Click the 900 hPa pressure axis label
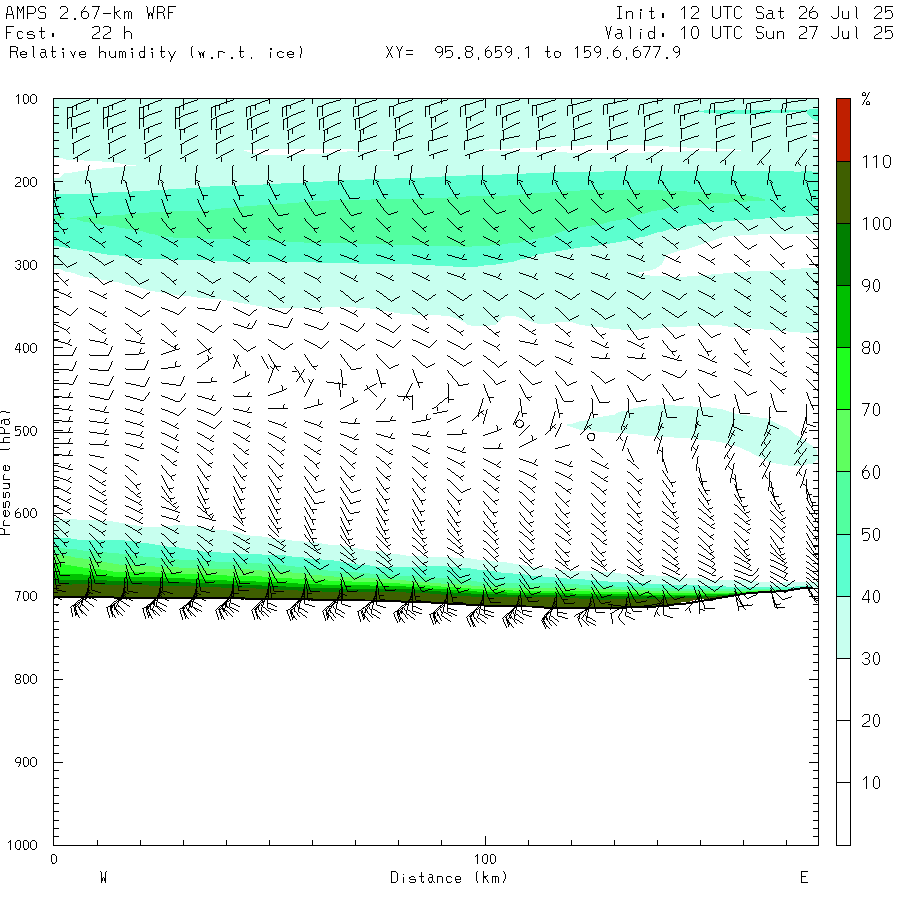Viewport: 900px width, 900px height. [26, 762]
